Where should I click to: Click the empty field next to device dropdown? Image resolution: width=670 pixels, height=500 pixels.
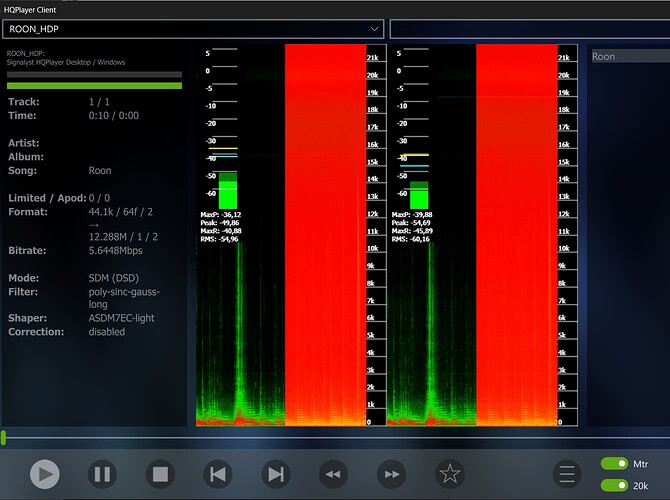click(530, 29)
